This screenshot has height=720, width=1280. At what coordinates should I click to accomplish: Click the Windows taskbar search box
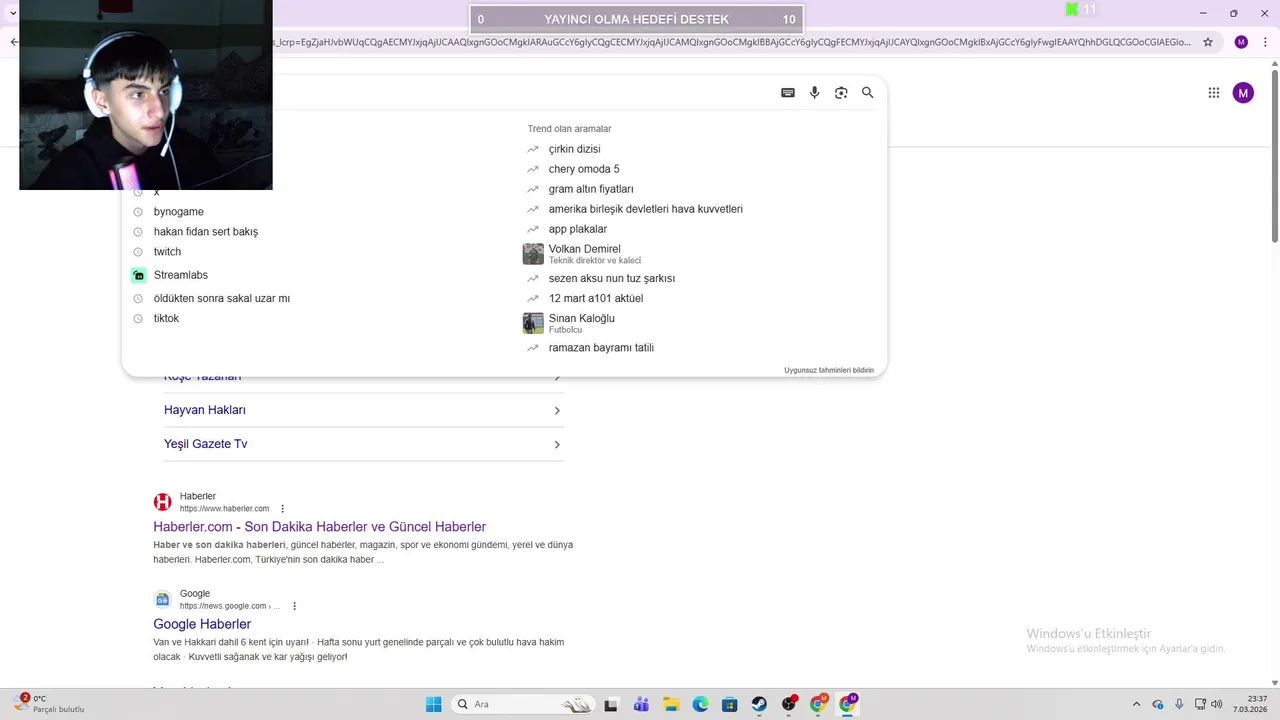tap(522, 704)
